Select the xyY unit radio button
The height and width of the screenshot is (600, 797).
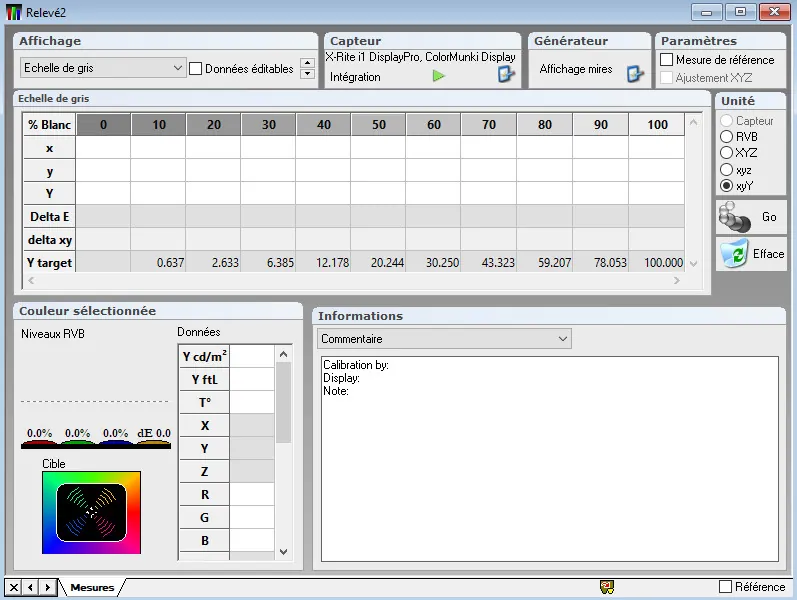click(x=726, y=186)
